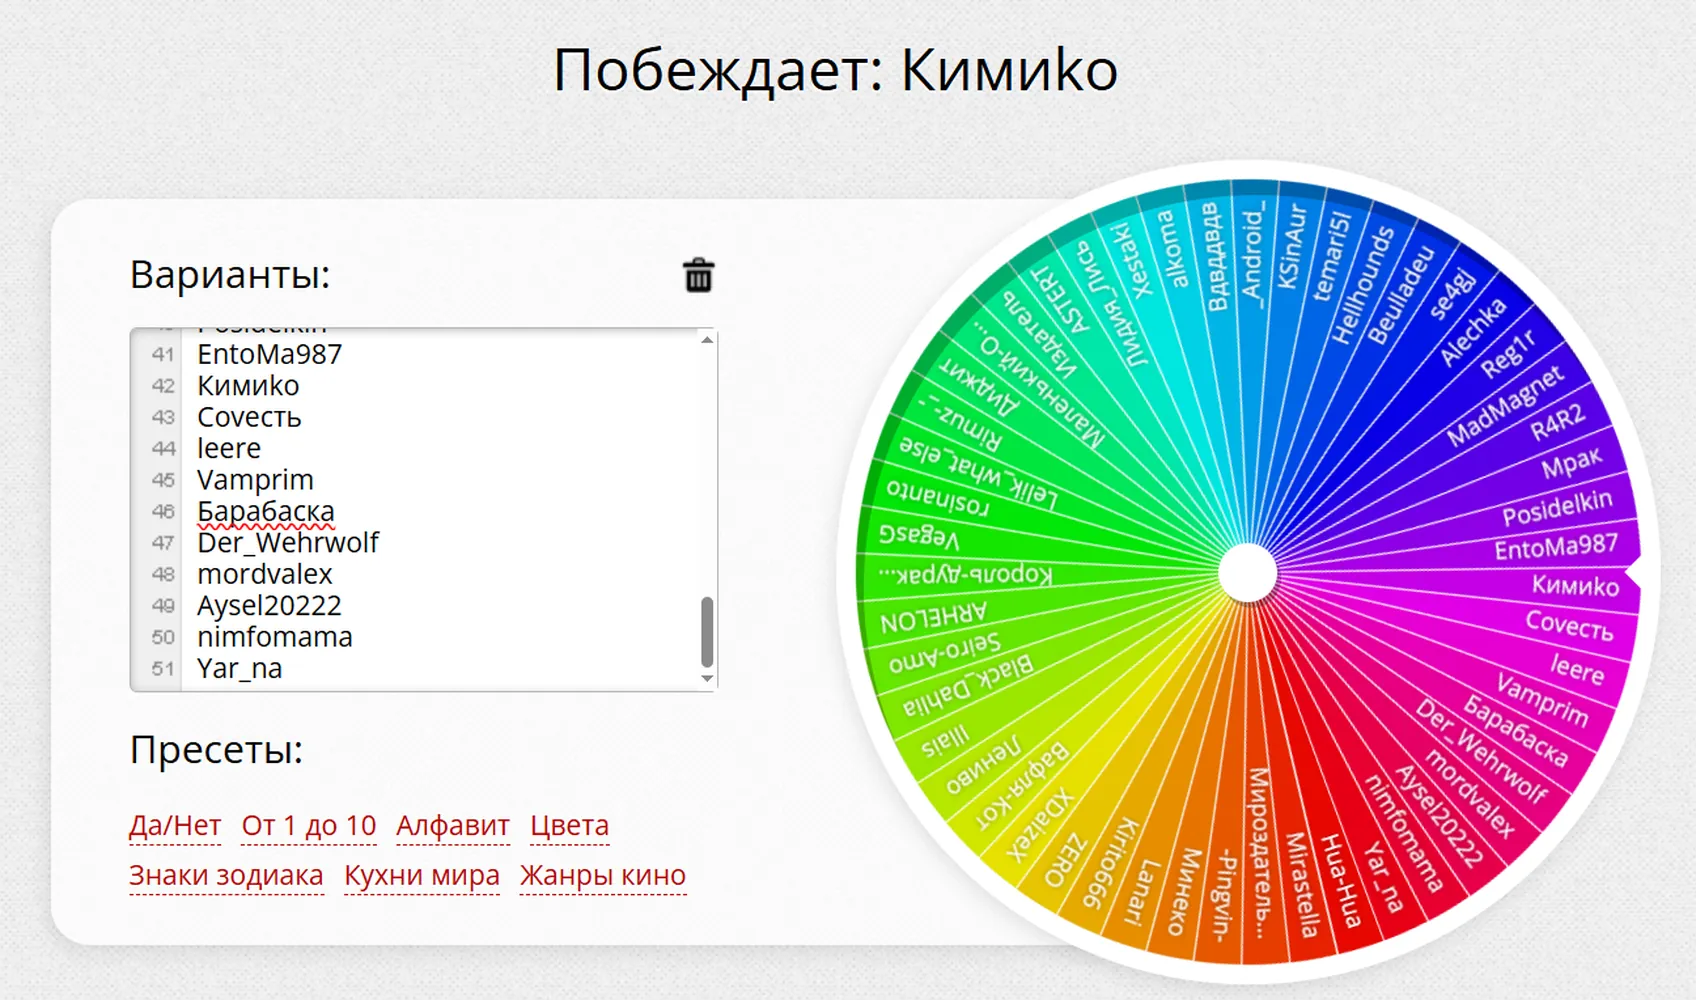Click the Mirastella segment on the wheel
The height and width of the screenshot is (1000, 1696).
coord(1301,884)
